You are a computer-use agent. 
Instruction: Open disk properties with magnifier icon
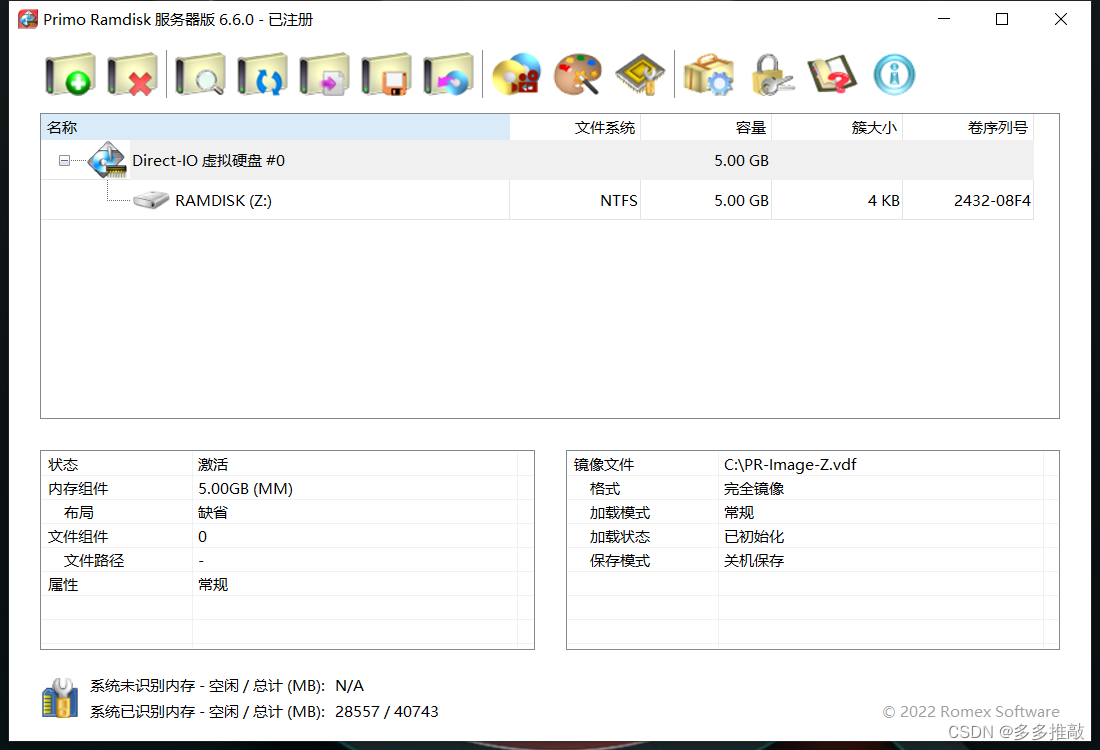click(198, 73)
